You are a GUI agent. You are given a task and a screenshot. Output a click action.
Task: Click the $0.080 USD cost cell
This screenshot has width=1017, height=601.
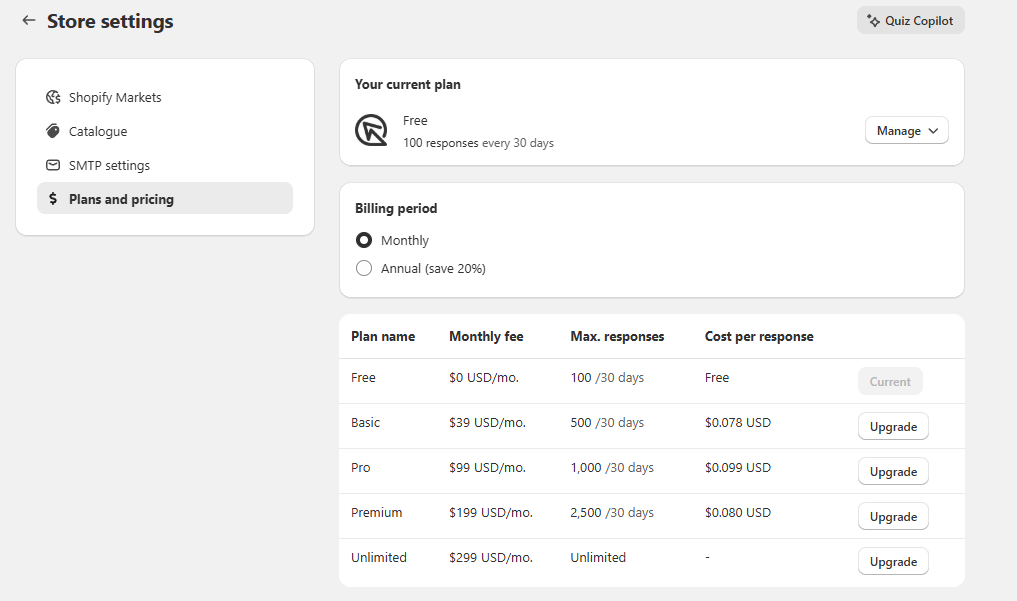click(x=737, y=513)
